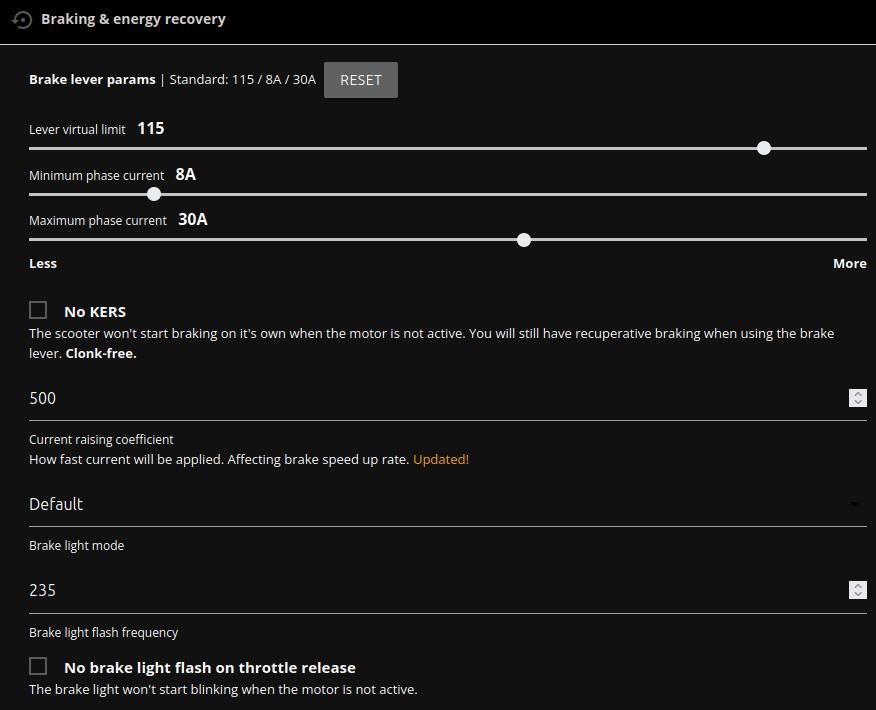
Task: Enable the No KERS checkbox
Action: pos(38,310)
